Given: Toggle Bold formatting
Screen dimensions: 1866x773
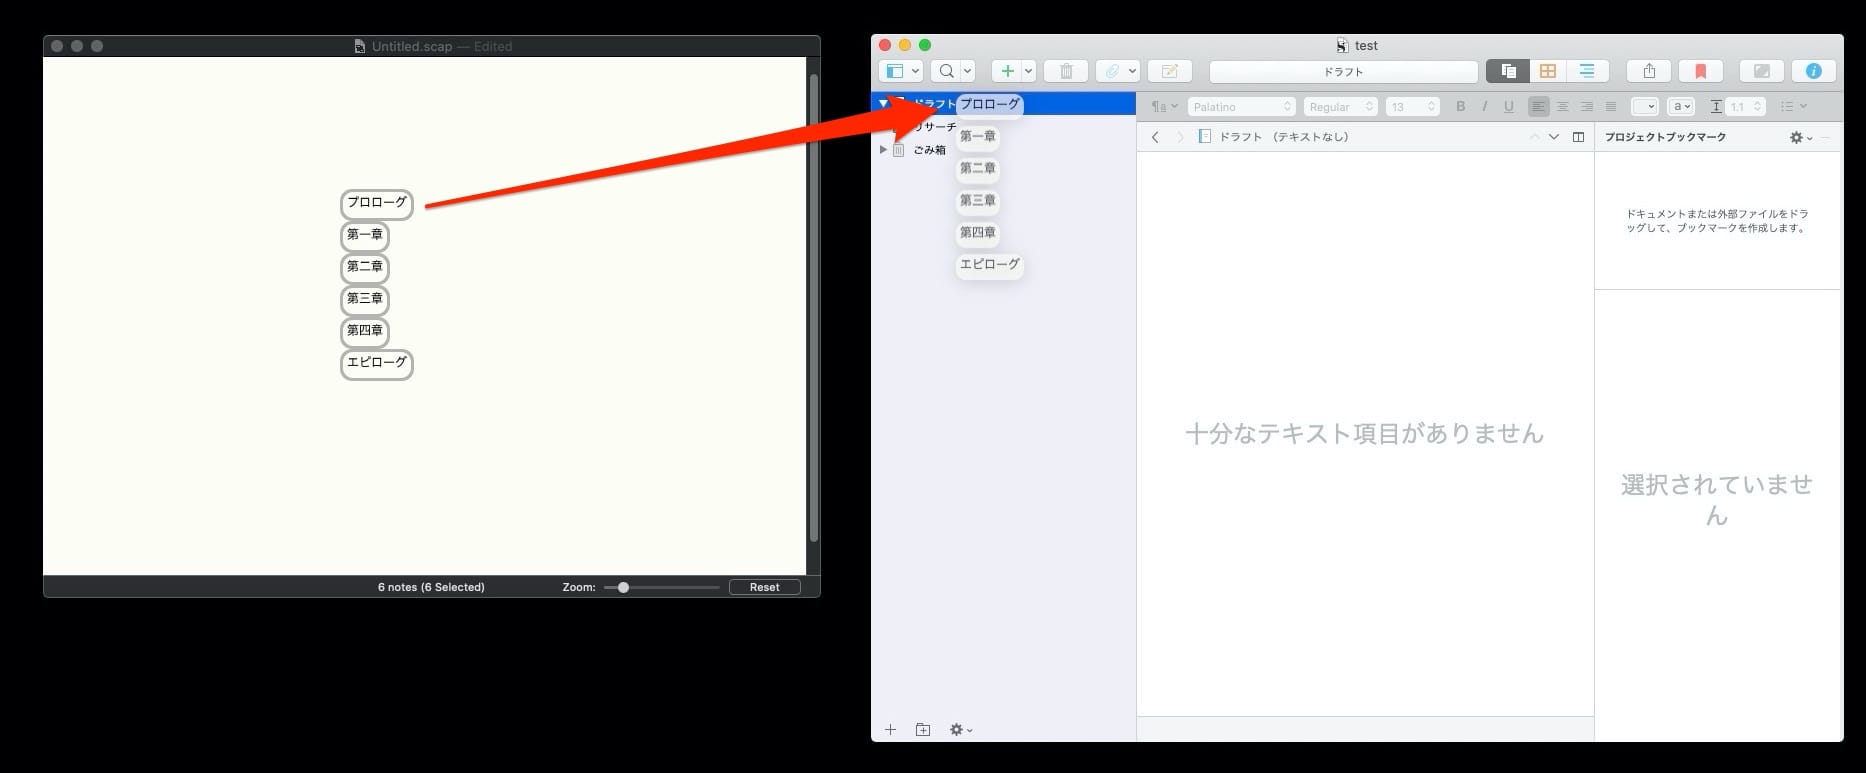Looking at the screenshot, I should pyautogui.click(x=1461, y=106).
